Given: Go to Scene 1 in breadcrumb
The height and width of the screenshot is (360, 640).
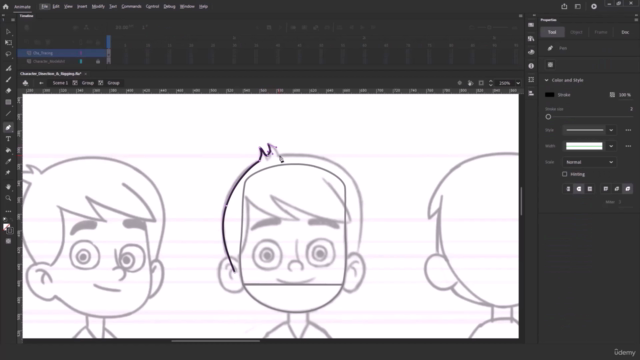Looking at the screenshot, I should (x=60, y=83).
